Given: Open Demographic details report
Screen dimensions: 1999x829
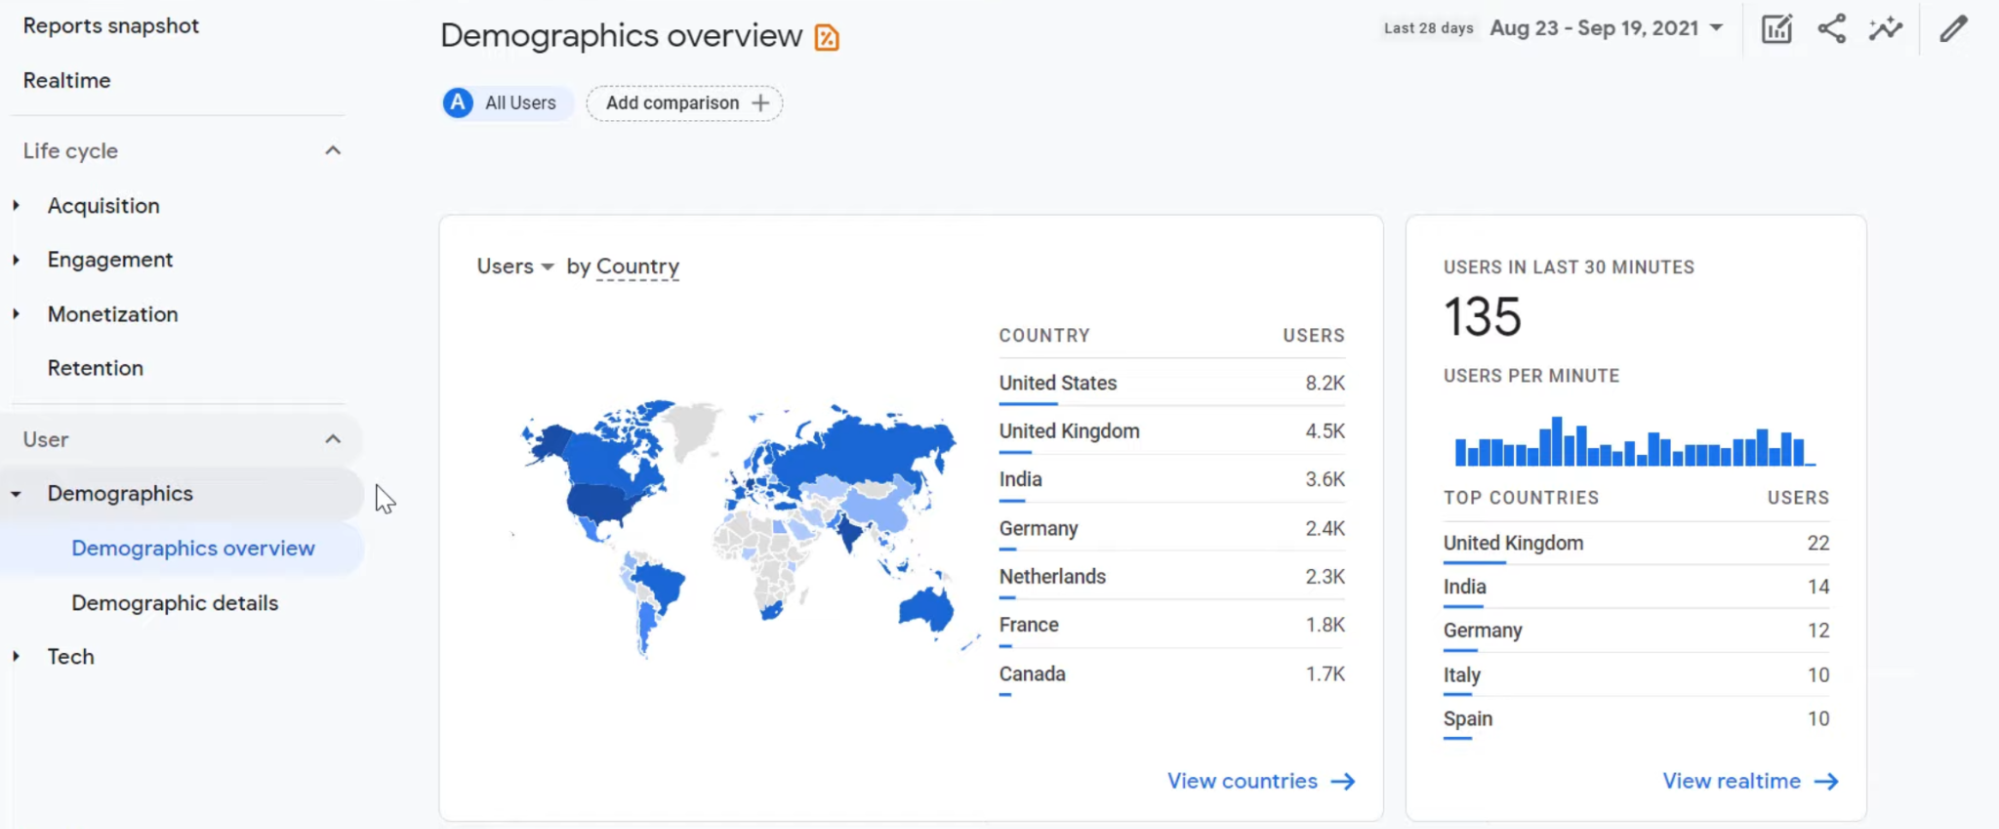Looking at the screenshot, I should point(175,603).
